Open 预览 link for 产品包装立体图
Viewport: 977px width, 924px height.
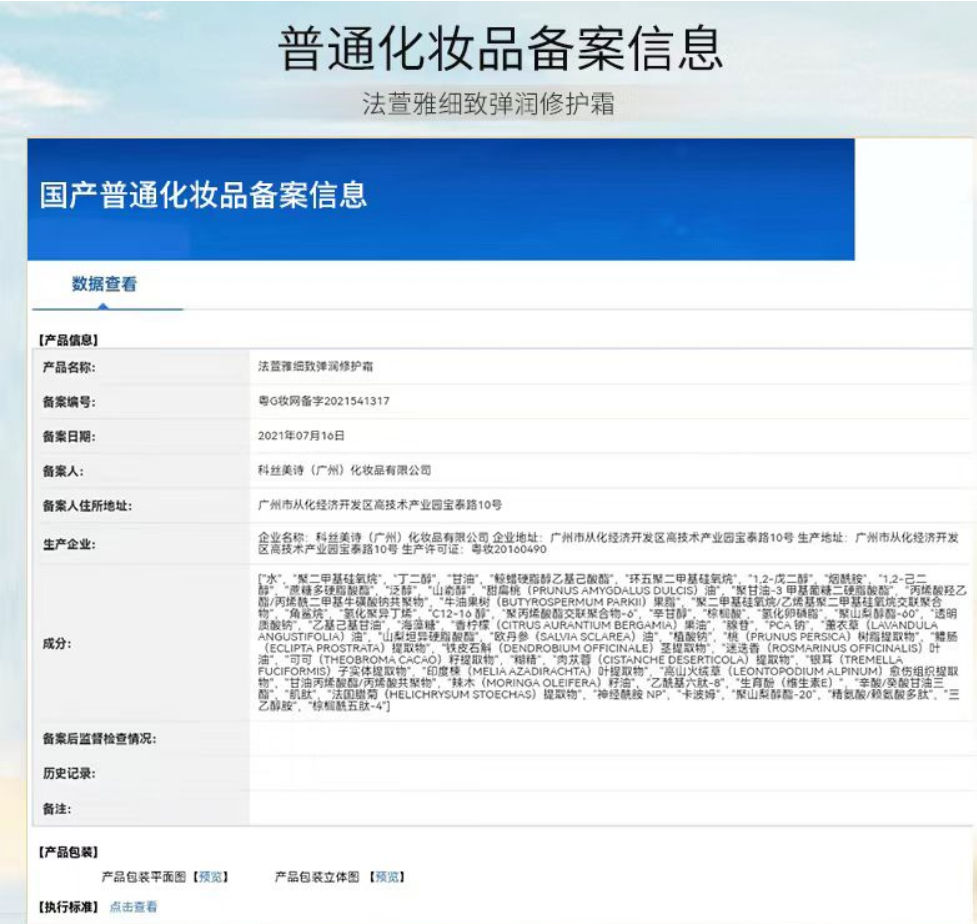(x=387, y=877)
